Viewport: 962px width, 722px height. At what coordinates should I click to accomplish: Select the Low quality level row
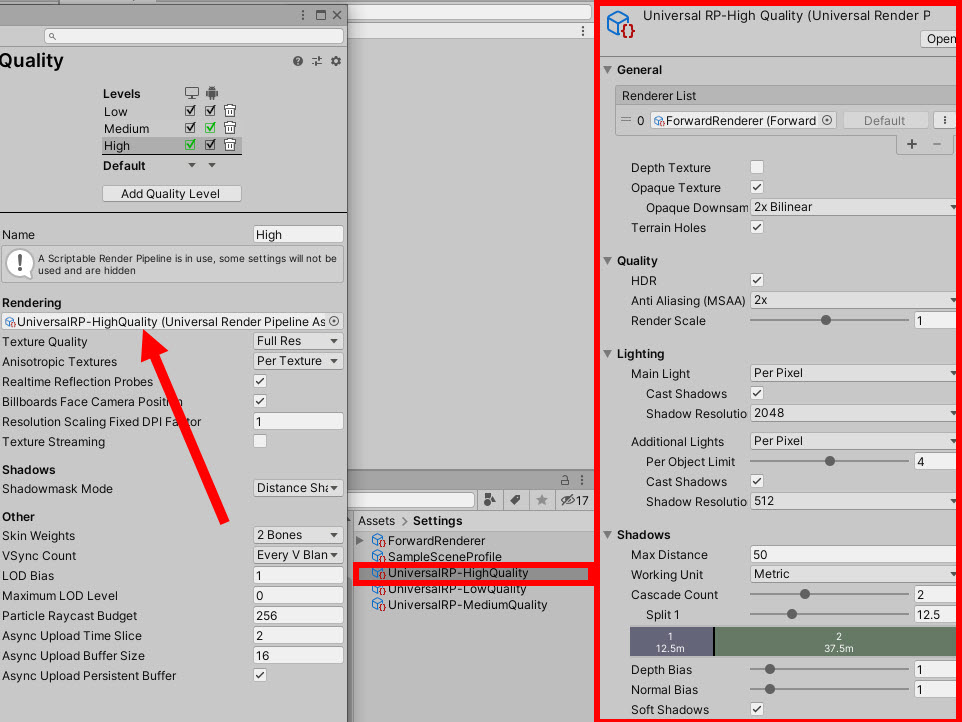point(172,112)
